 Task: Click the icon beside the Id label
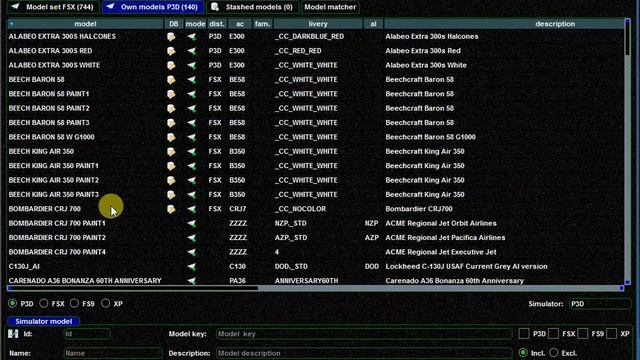pyautogui.click(x=13, y=334)
